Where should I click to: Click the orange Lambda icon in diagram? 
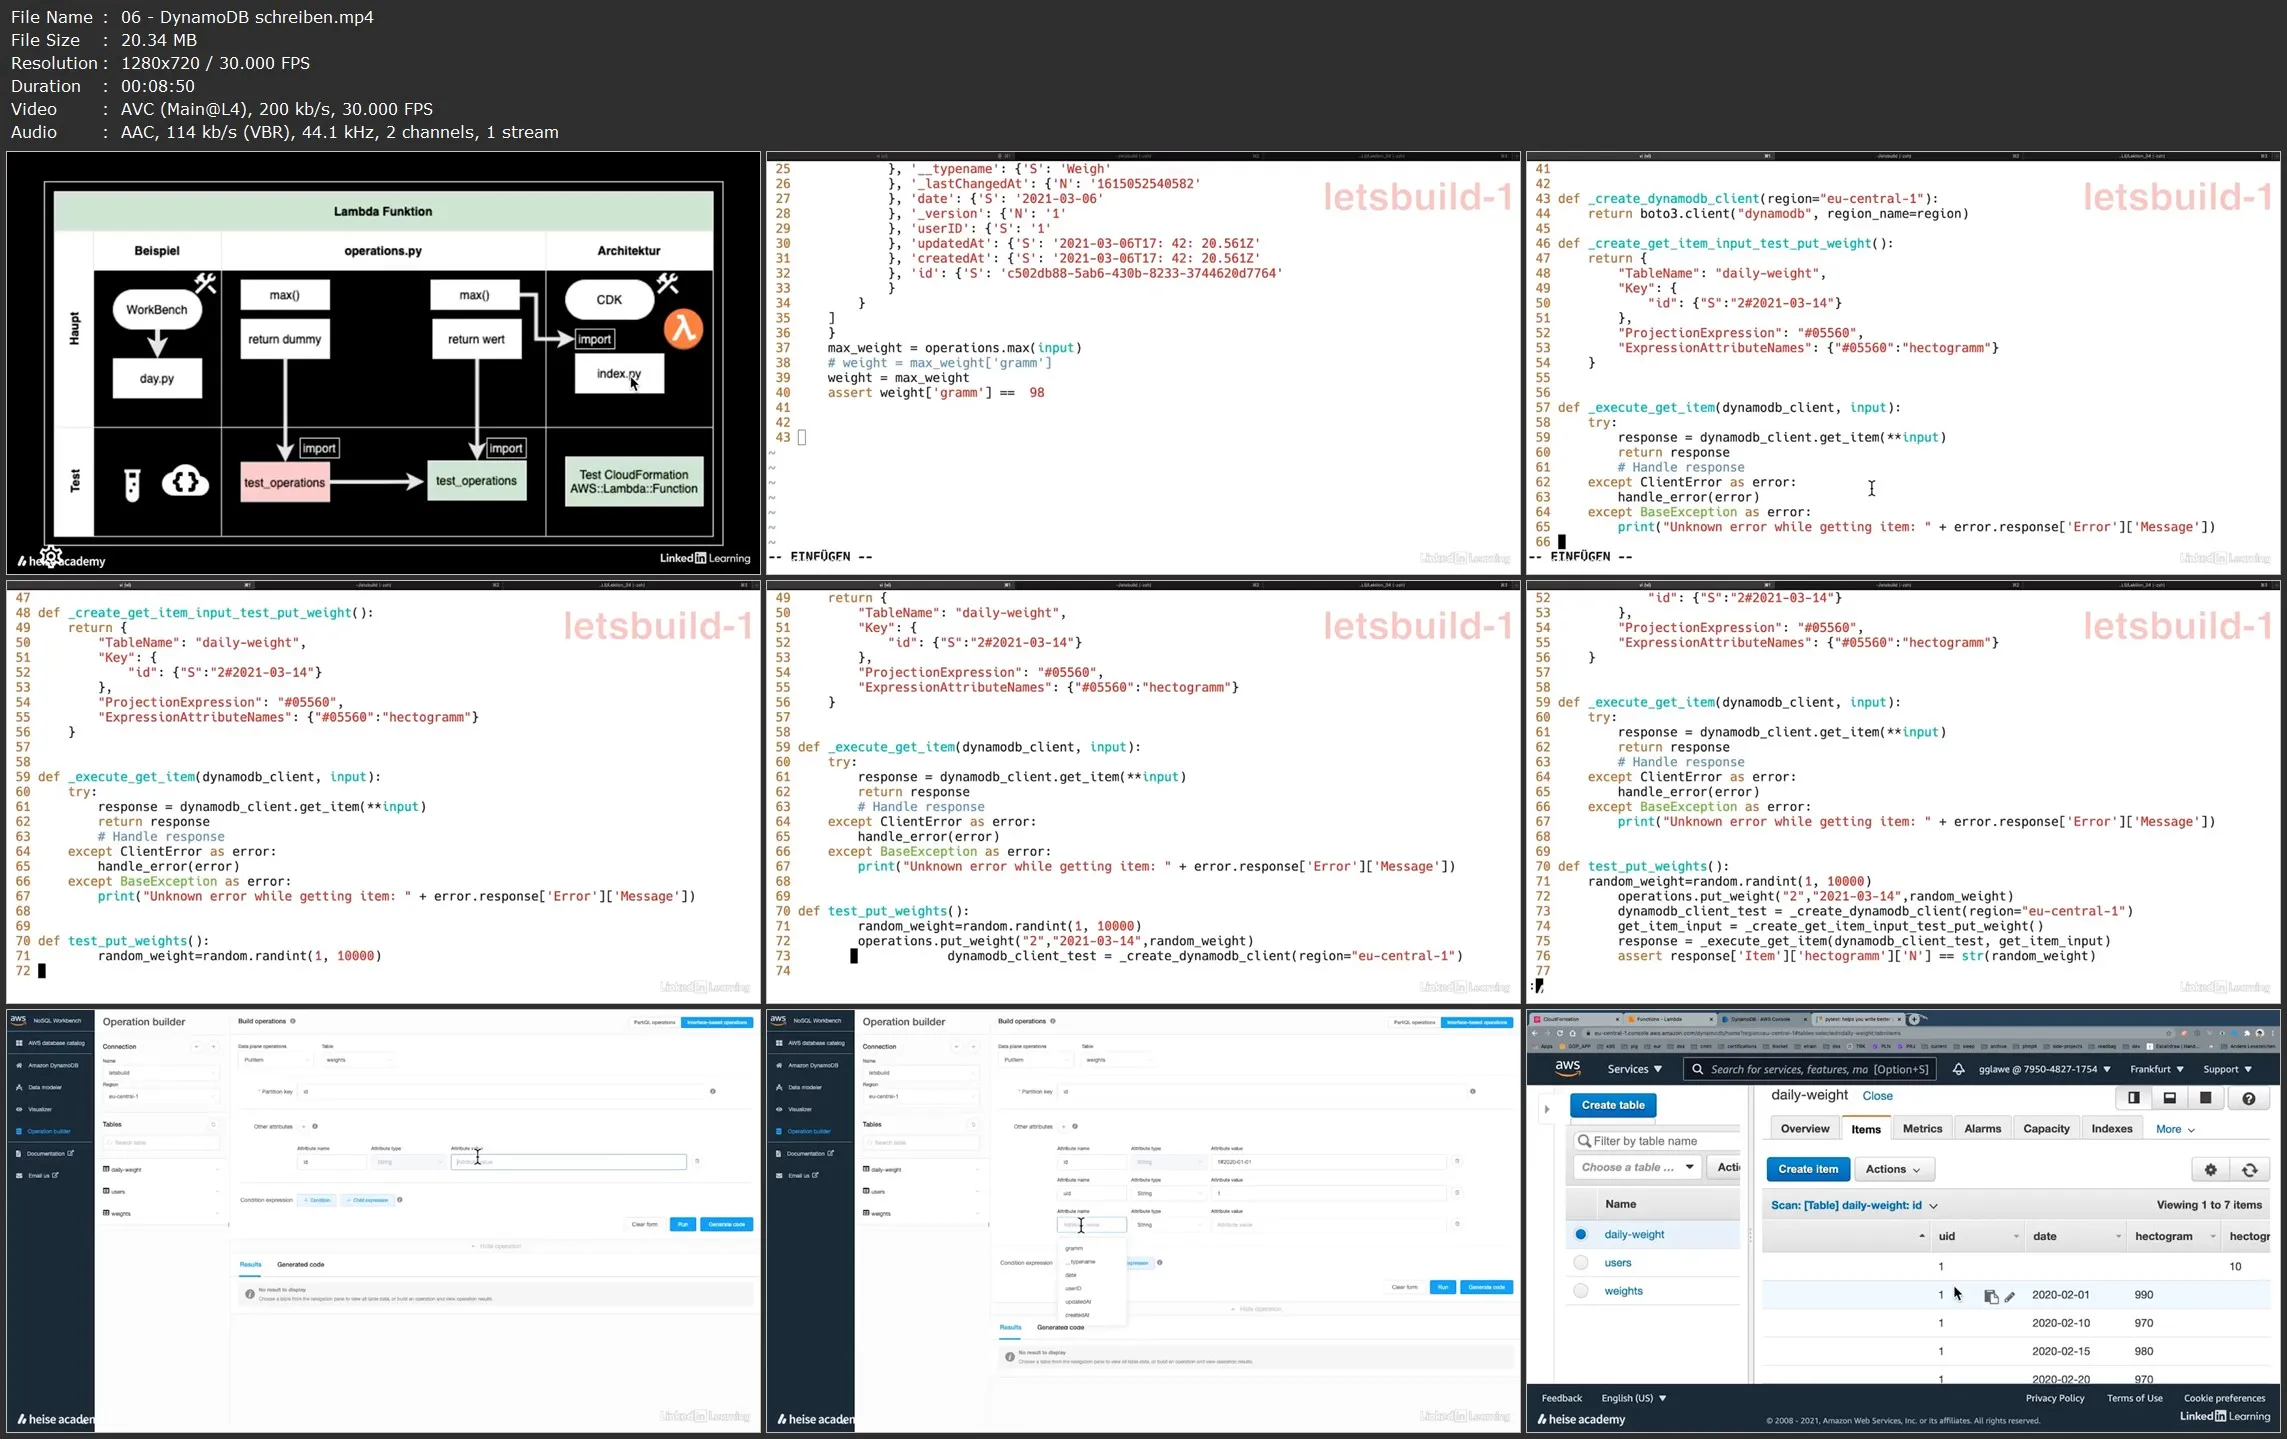coord(683,328)
